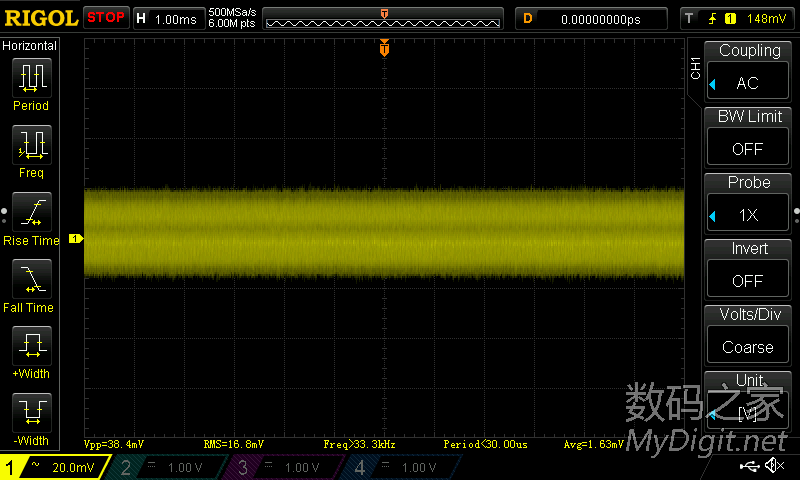Click the STOP run status indicator
Viewport: 800px width, 480px height.
coord(106,17)
